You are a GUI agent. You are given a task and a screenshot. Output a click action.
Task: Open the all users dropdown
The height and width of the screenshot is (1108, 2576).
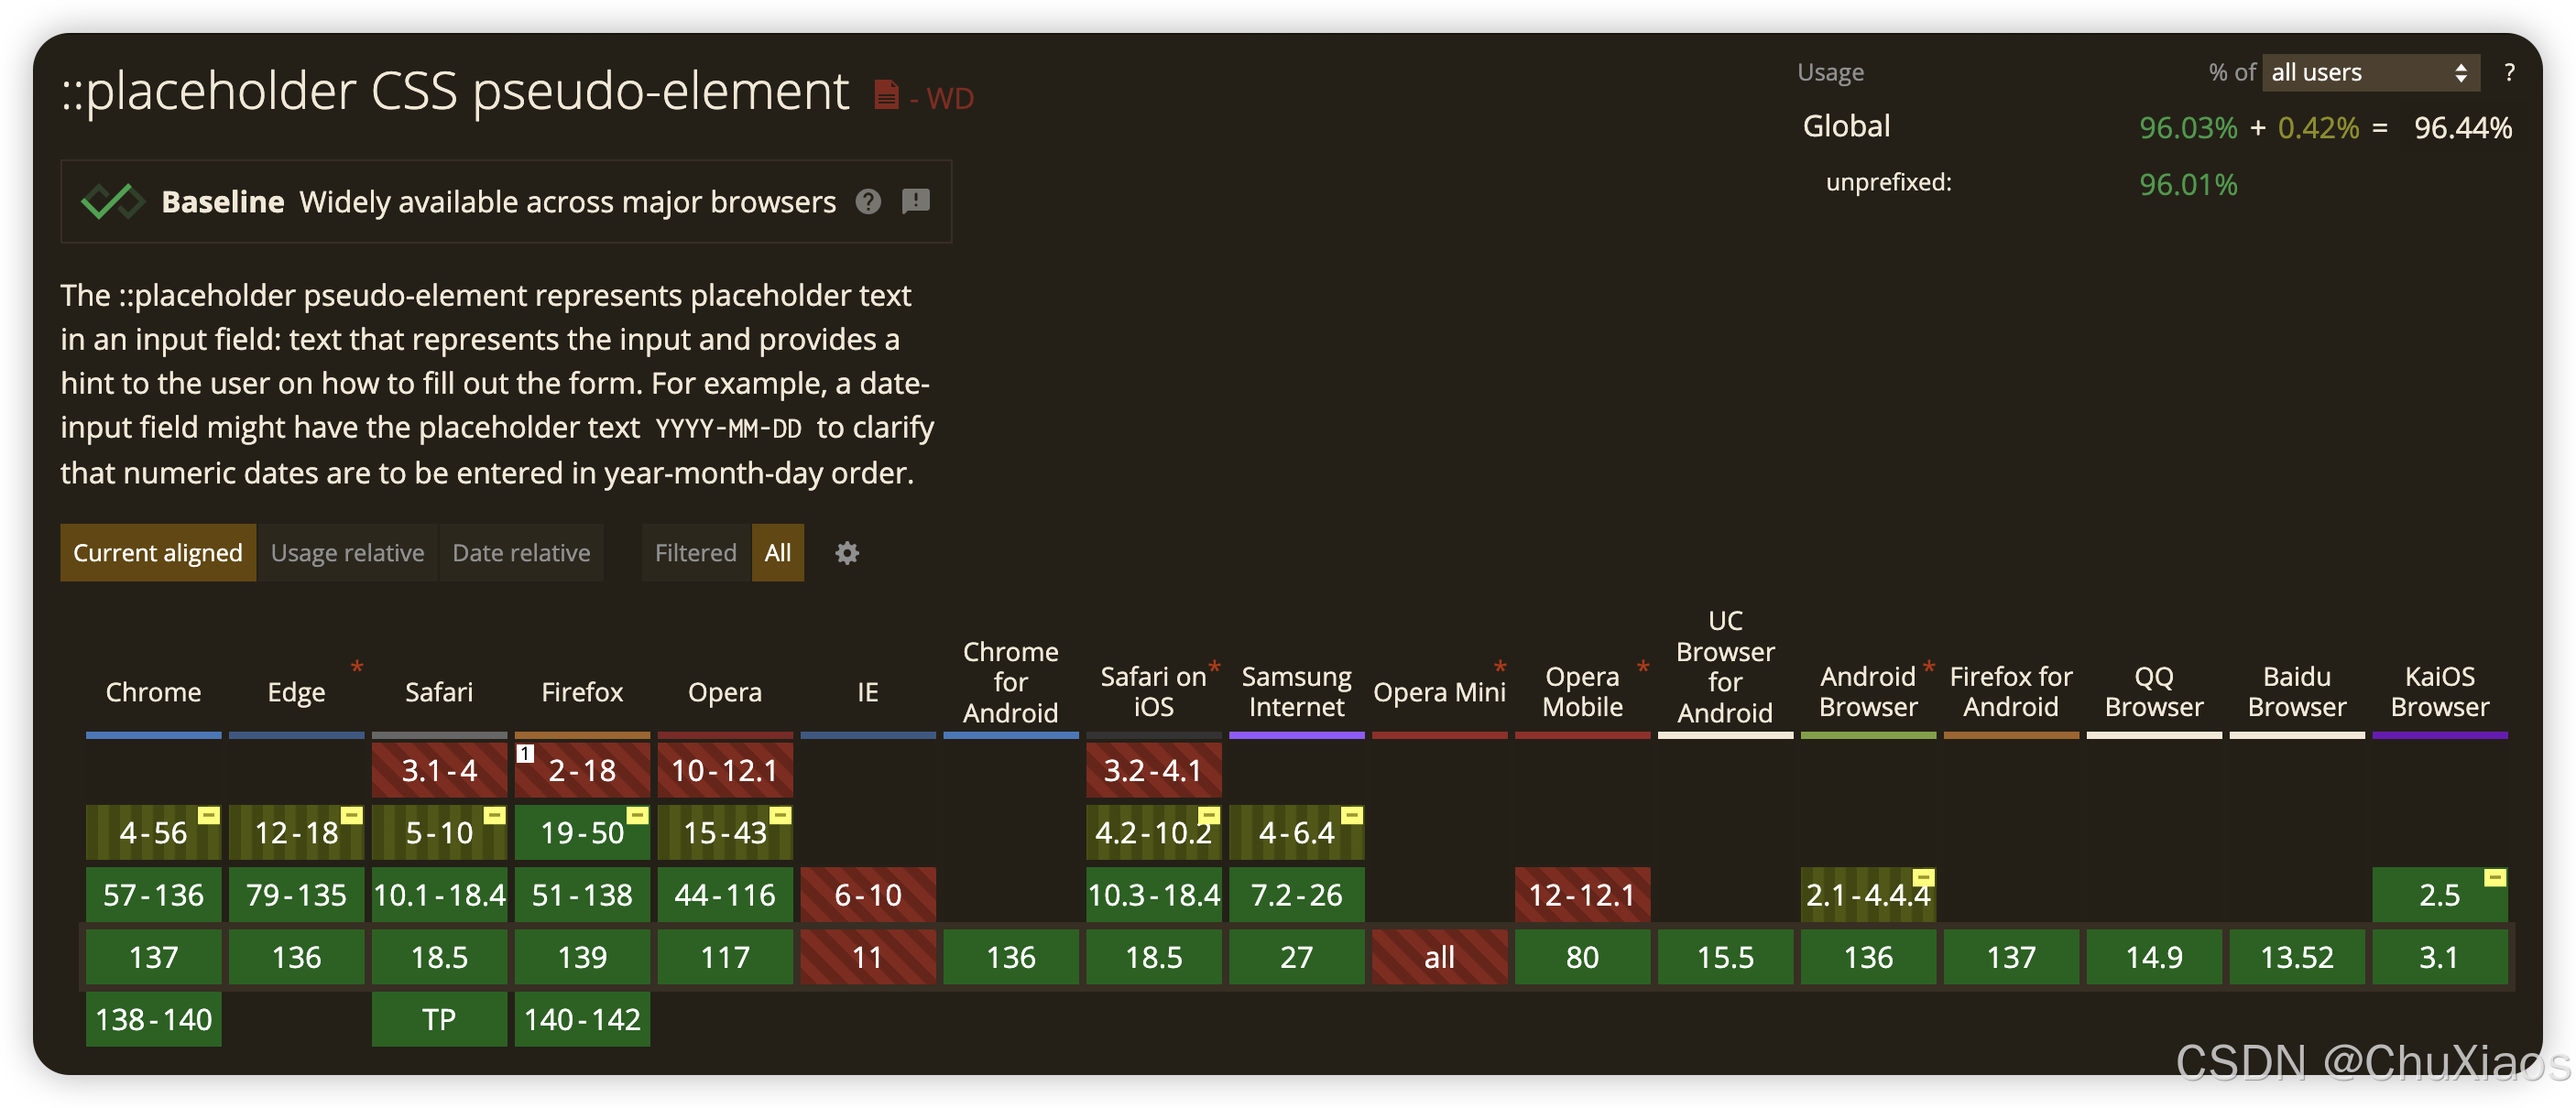click(x=2369, y=72)
